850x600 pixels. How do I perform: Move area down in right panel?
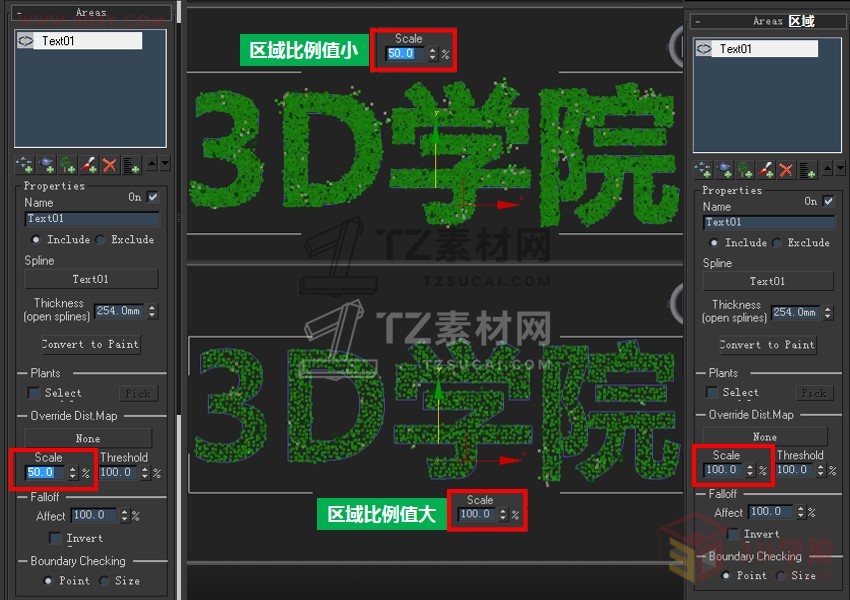[840, 169]
